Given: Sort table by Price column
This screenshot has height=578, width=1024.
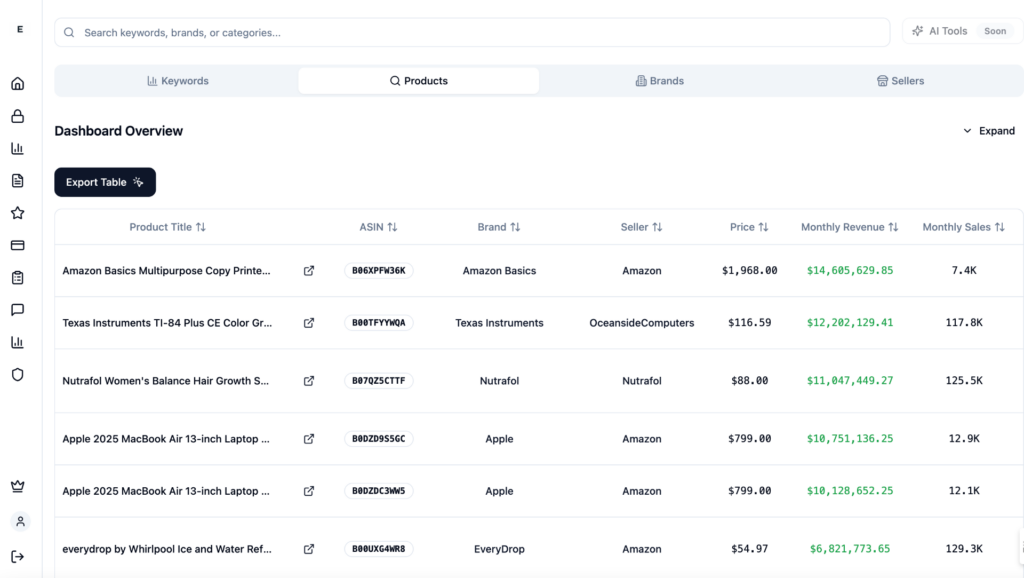Looking at the screenshot, I should pos(749,227).
